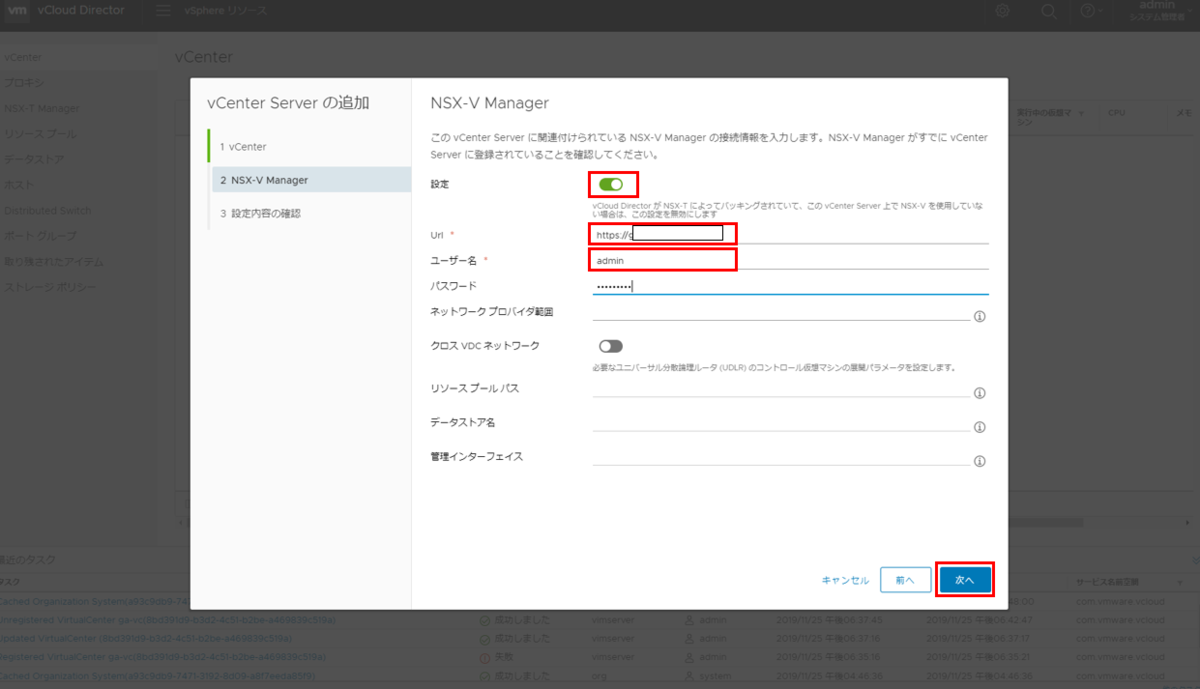Screen dimensions: 1200x689
Task: Open リソース プール in the left sidebar
Action: [x=40, y=133]
